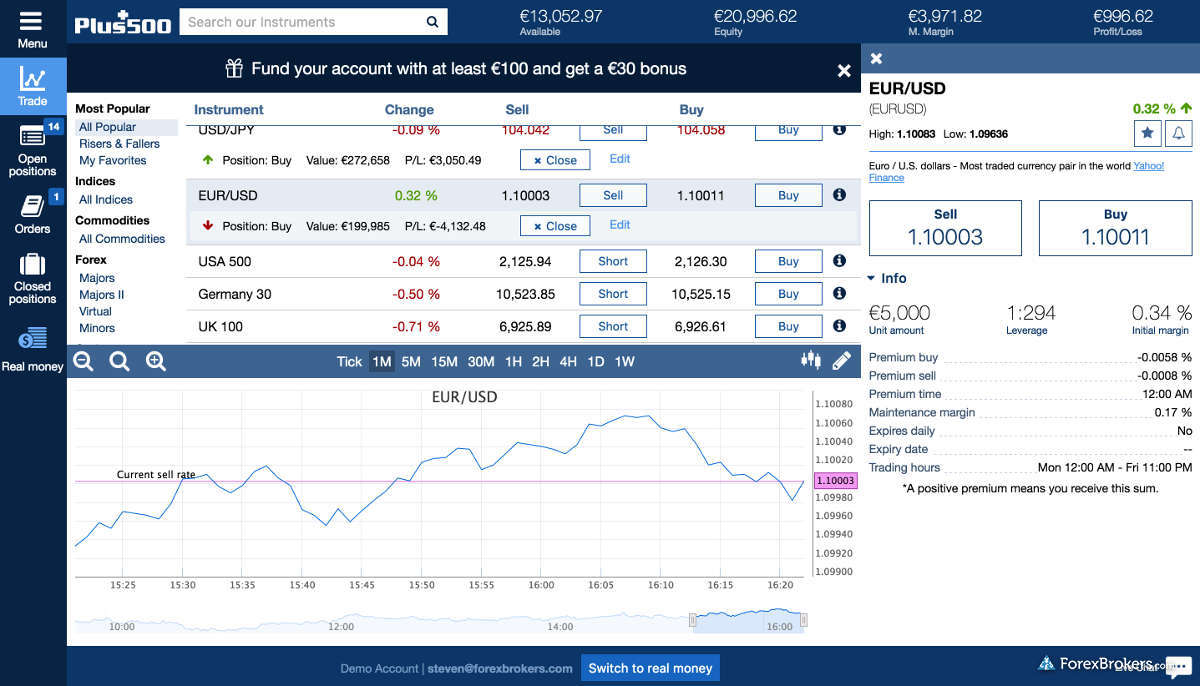The width and height of the screenshot is (1200, 686).
Task: Click Short button for UK 100
Action: (x=613, y=326)
